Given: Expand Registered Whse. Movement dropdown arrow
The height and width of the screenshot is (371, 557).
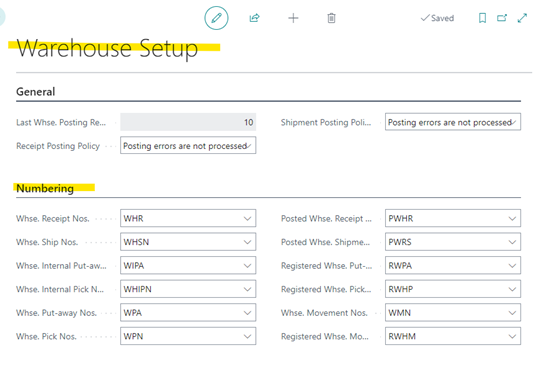Looking at the screenshot, I should click(x=512, y=336).
